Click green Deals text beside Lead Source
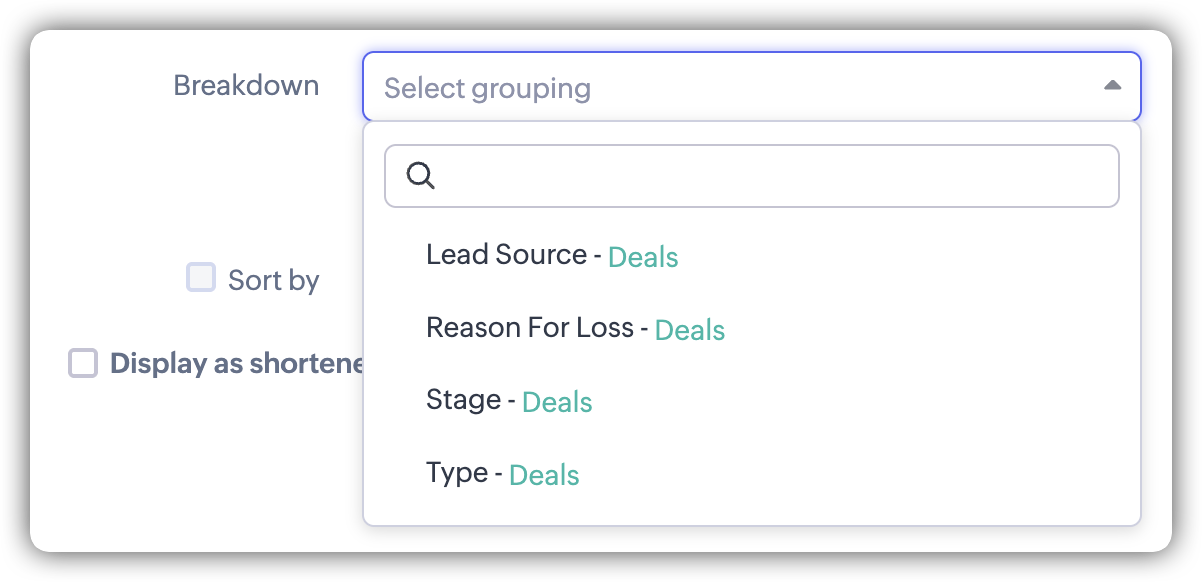This screenshot has height=582, width=1202. (x=643, y=257)
